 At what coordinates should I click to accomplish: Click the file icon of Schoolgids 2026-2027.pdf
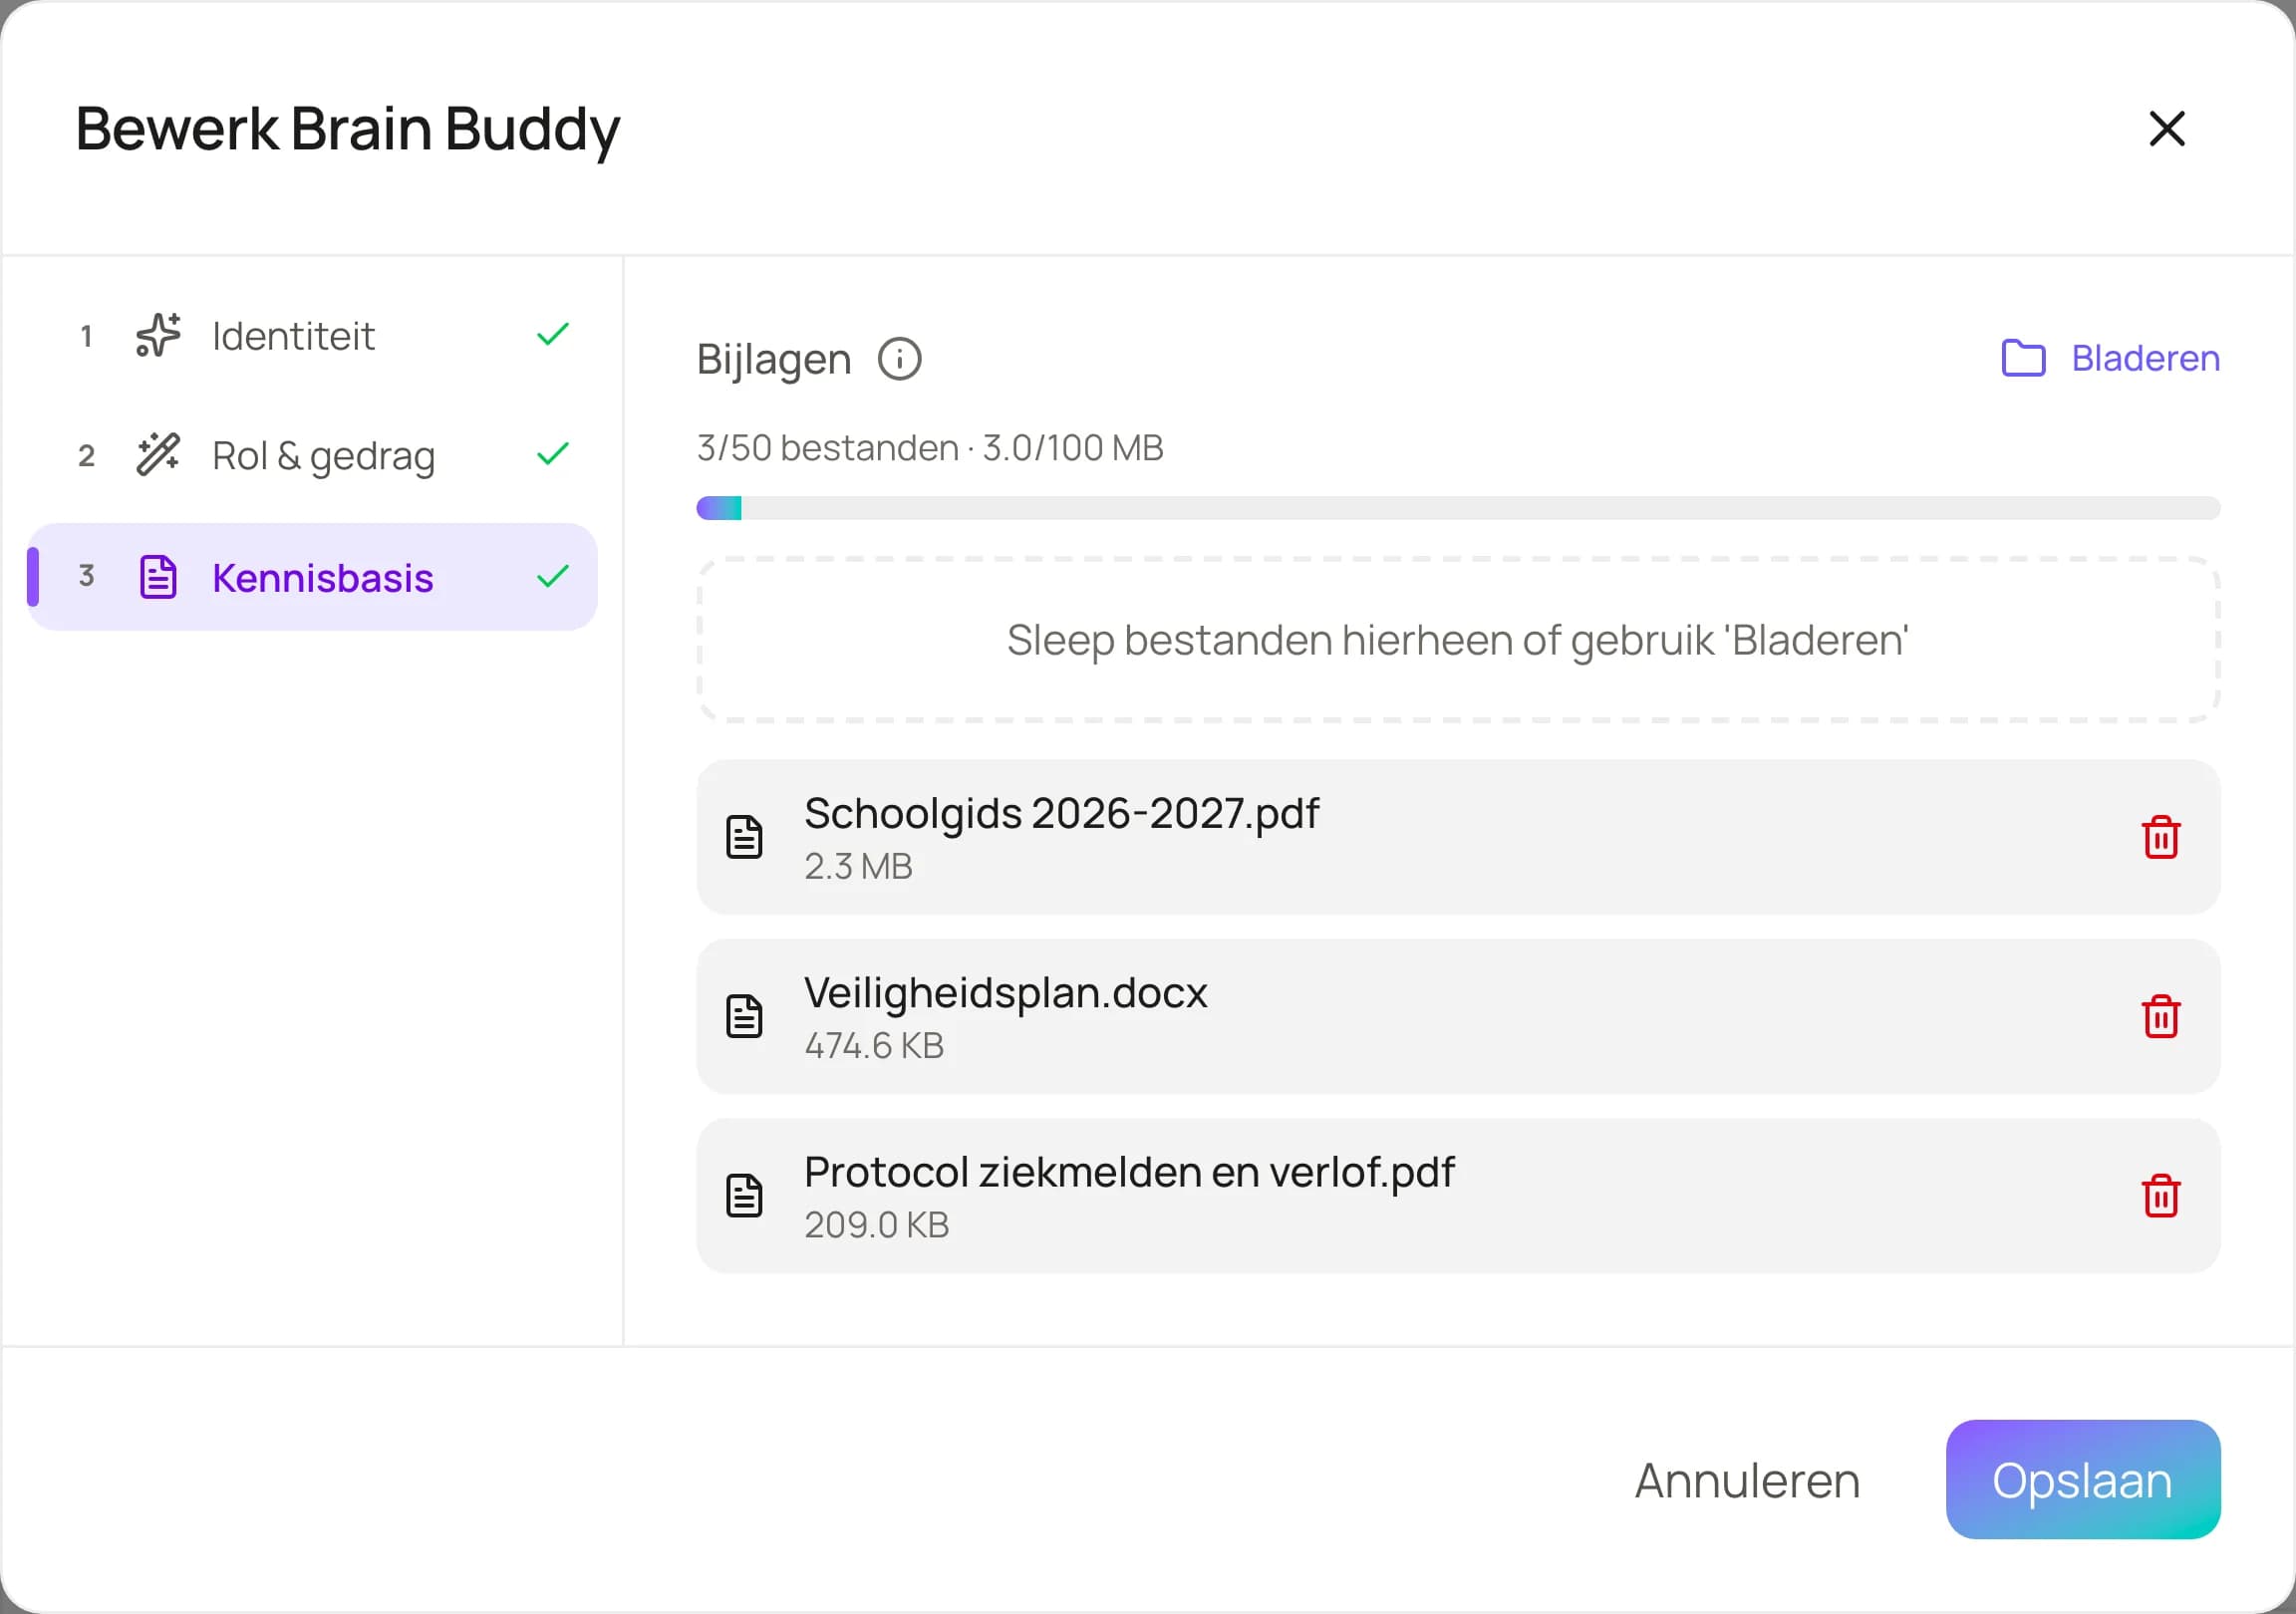point(743,837)
